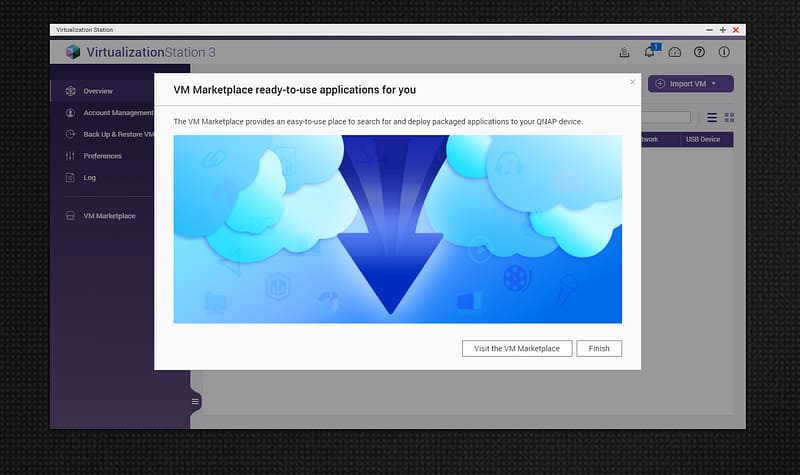The width and height of the screenshot is (800, 475).
Task: Open VM Marketplace in the sidebar
Action: pyautogui.click(x=103, y=216)
